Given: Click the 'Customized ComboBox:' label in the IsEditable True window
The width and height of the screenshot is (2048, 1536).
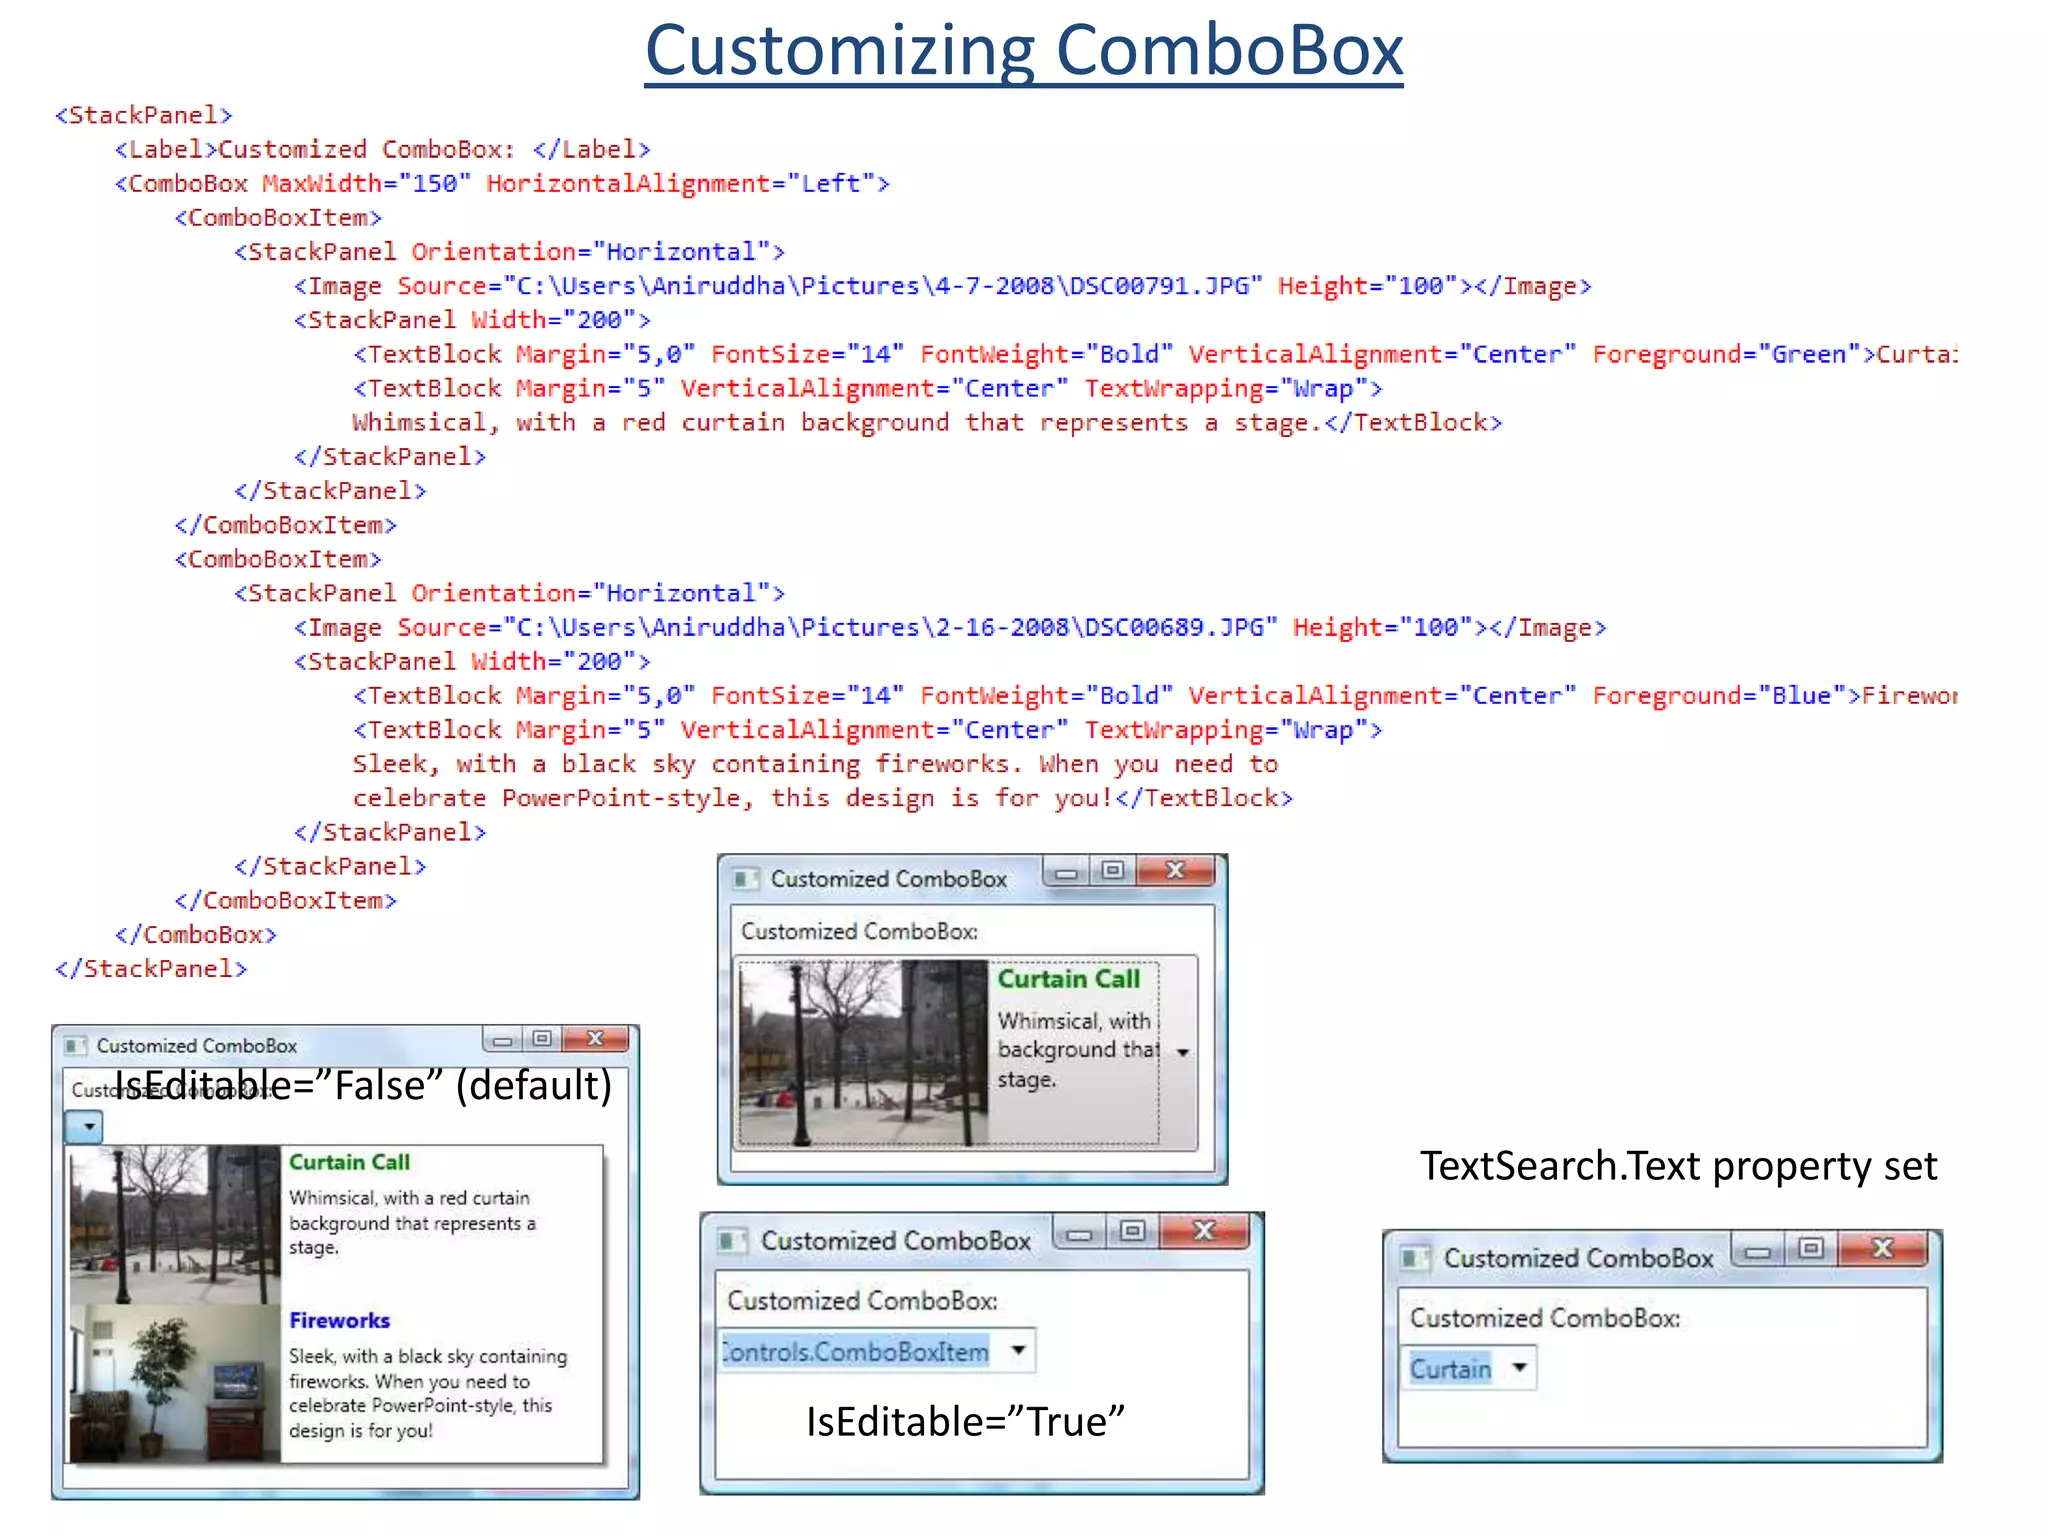Looking at the screenshot, I should point(863,1301).
